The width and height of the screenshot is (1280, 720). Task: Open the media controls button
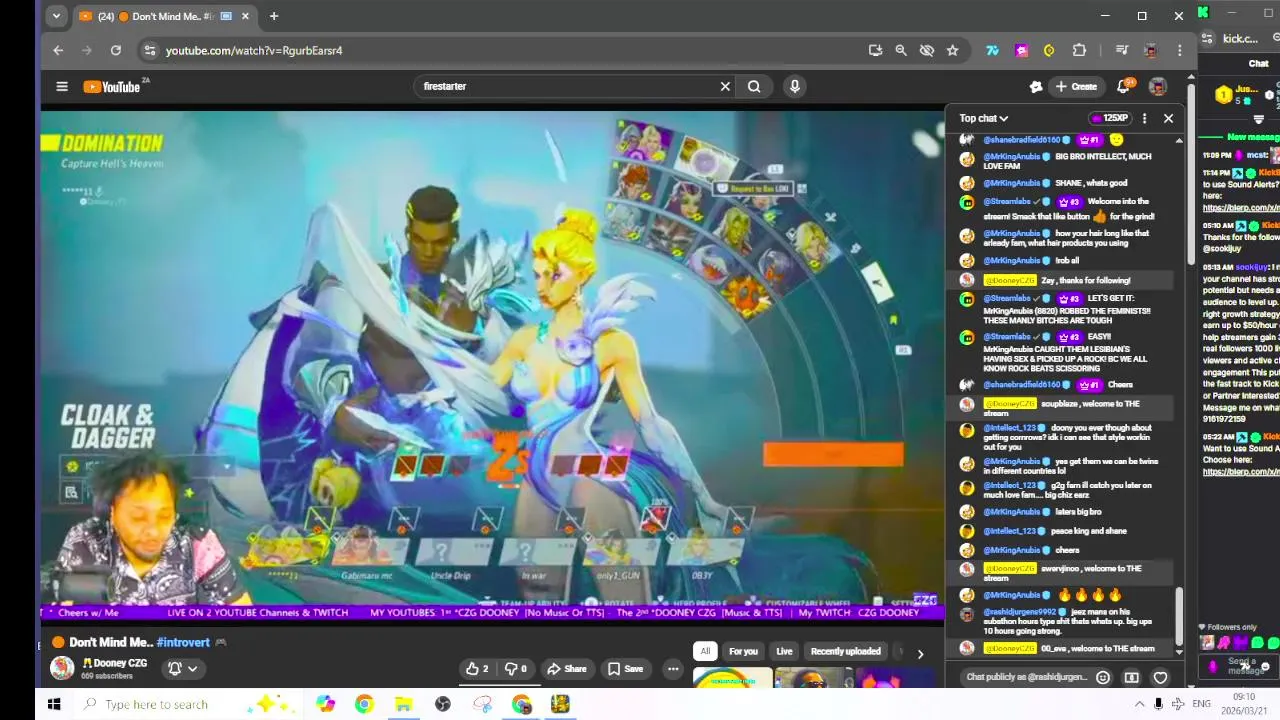pyautogui.click(x=1122, y=50)
